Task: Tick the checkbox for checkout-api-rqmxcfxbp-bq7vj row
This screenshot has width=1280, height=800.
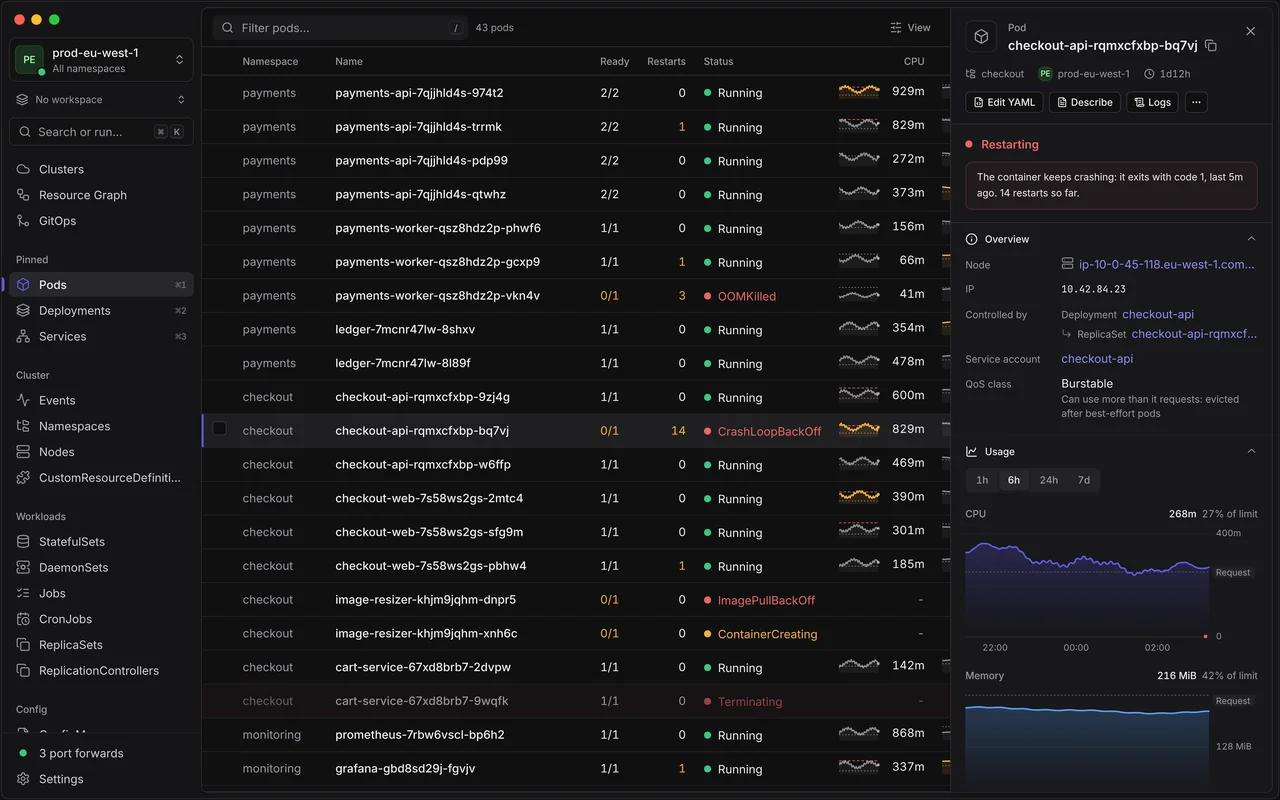Action: [x=220, y=430]
